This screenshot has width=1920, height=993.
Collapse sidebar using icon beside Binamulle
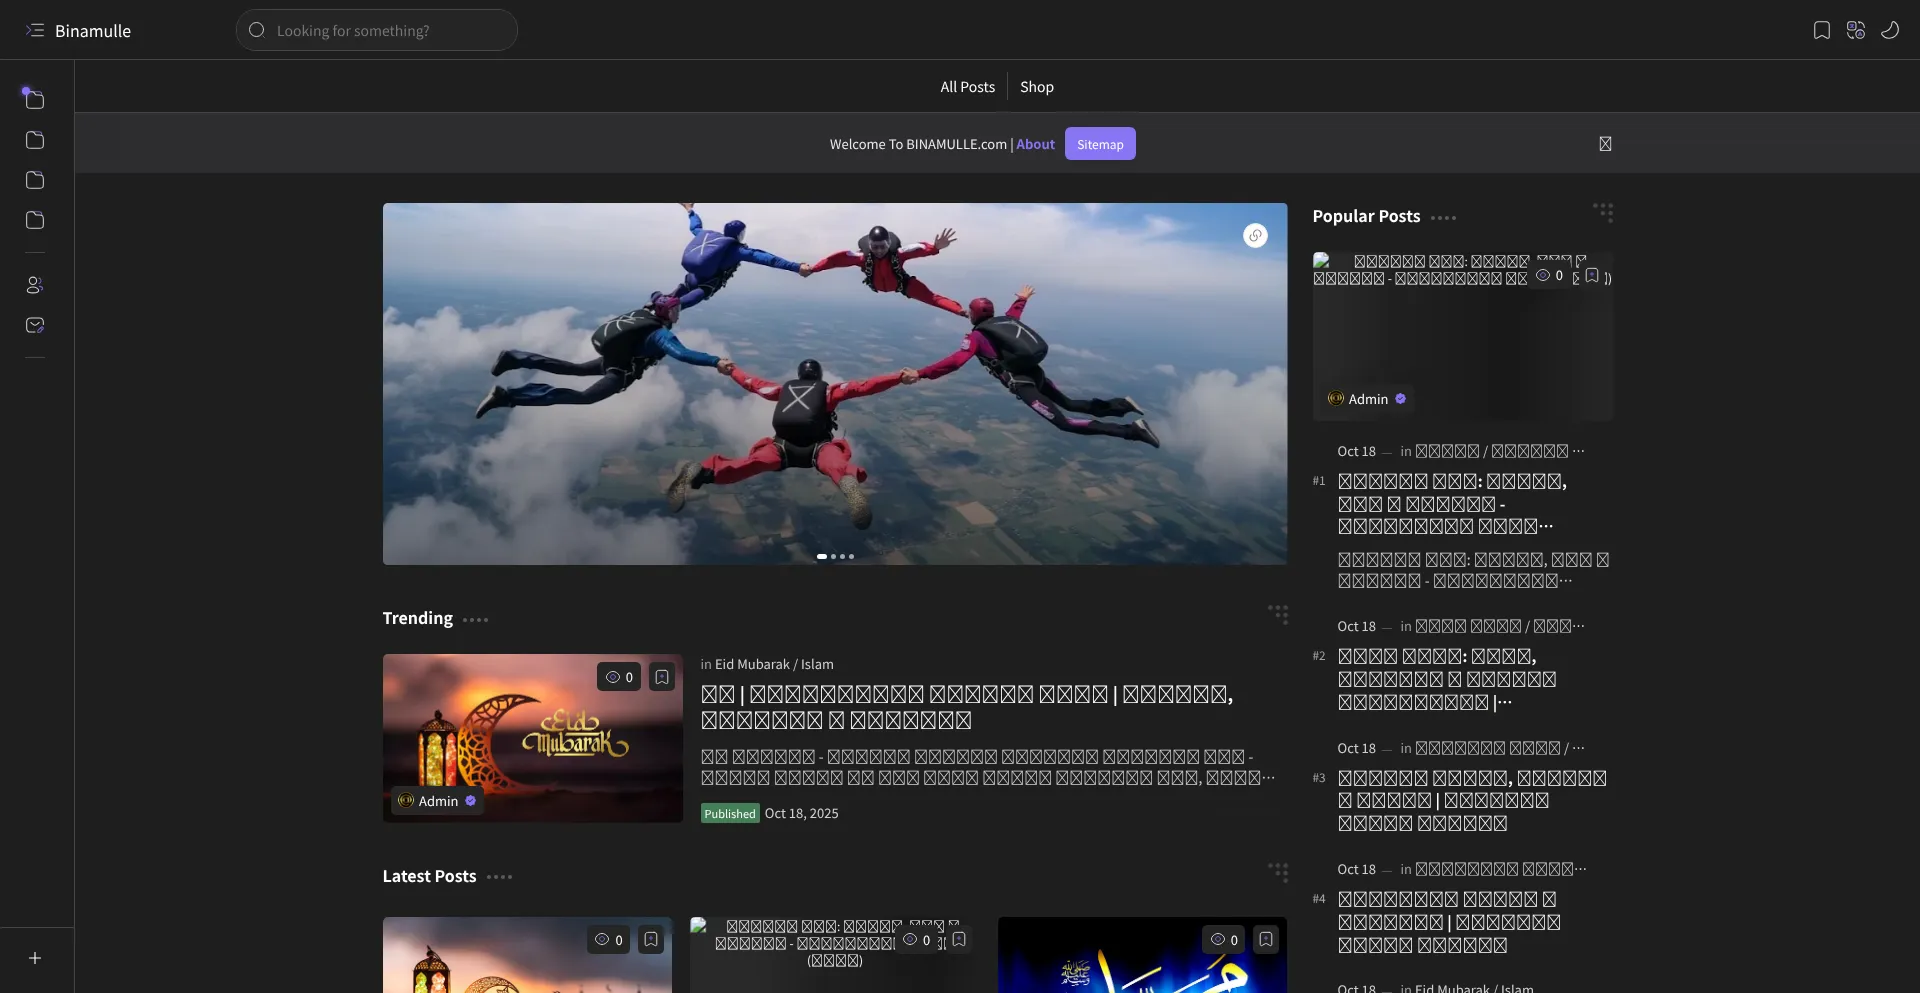(35, 30)
